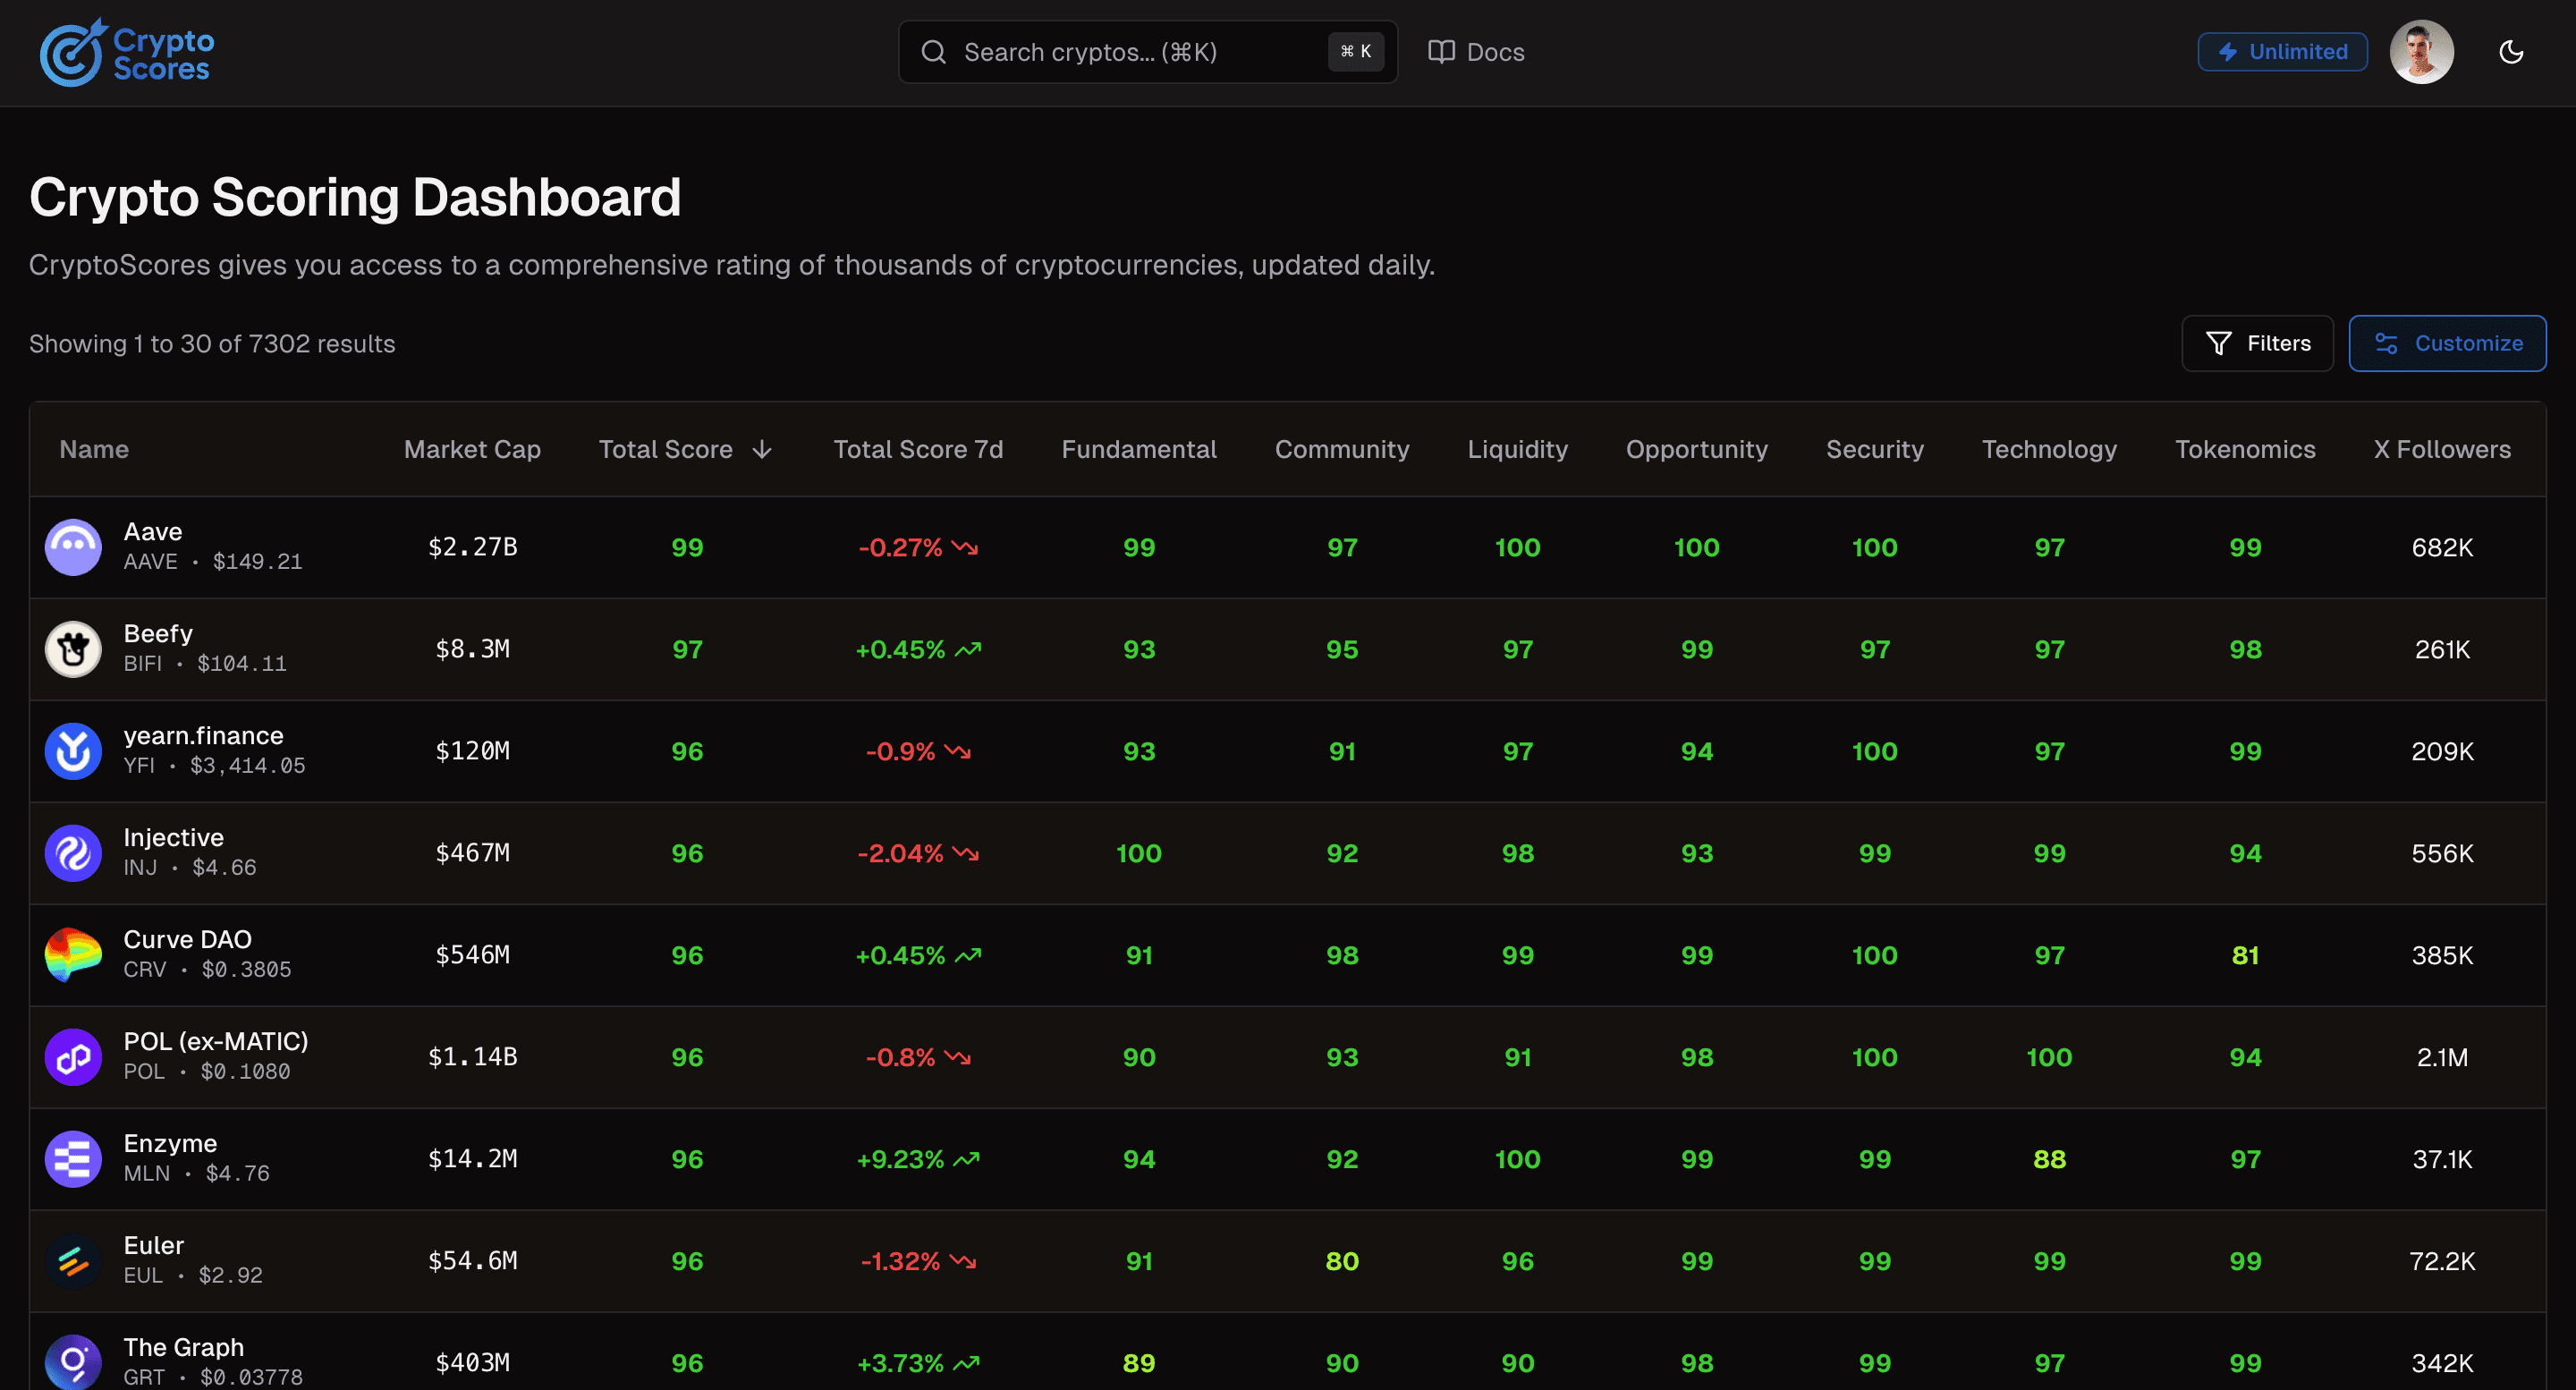Open the profile avatar menu
The height and width of the screenshot is (1390, 2576).
click(2422, 51)
